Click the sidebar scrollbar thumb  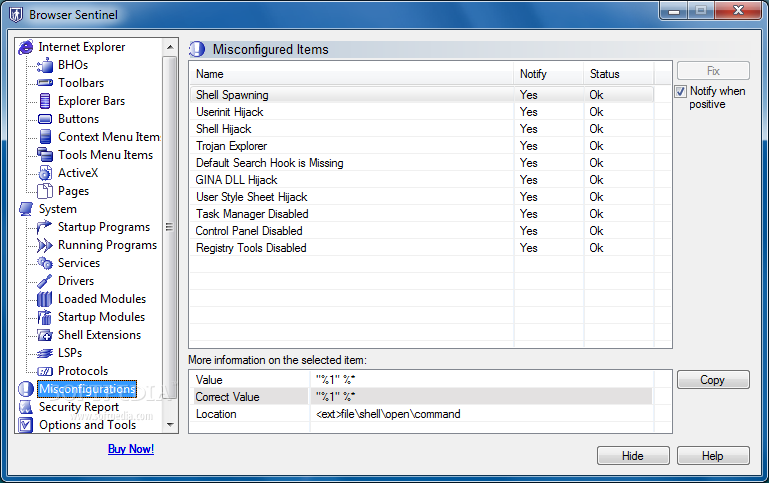[x=170, y=227]
